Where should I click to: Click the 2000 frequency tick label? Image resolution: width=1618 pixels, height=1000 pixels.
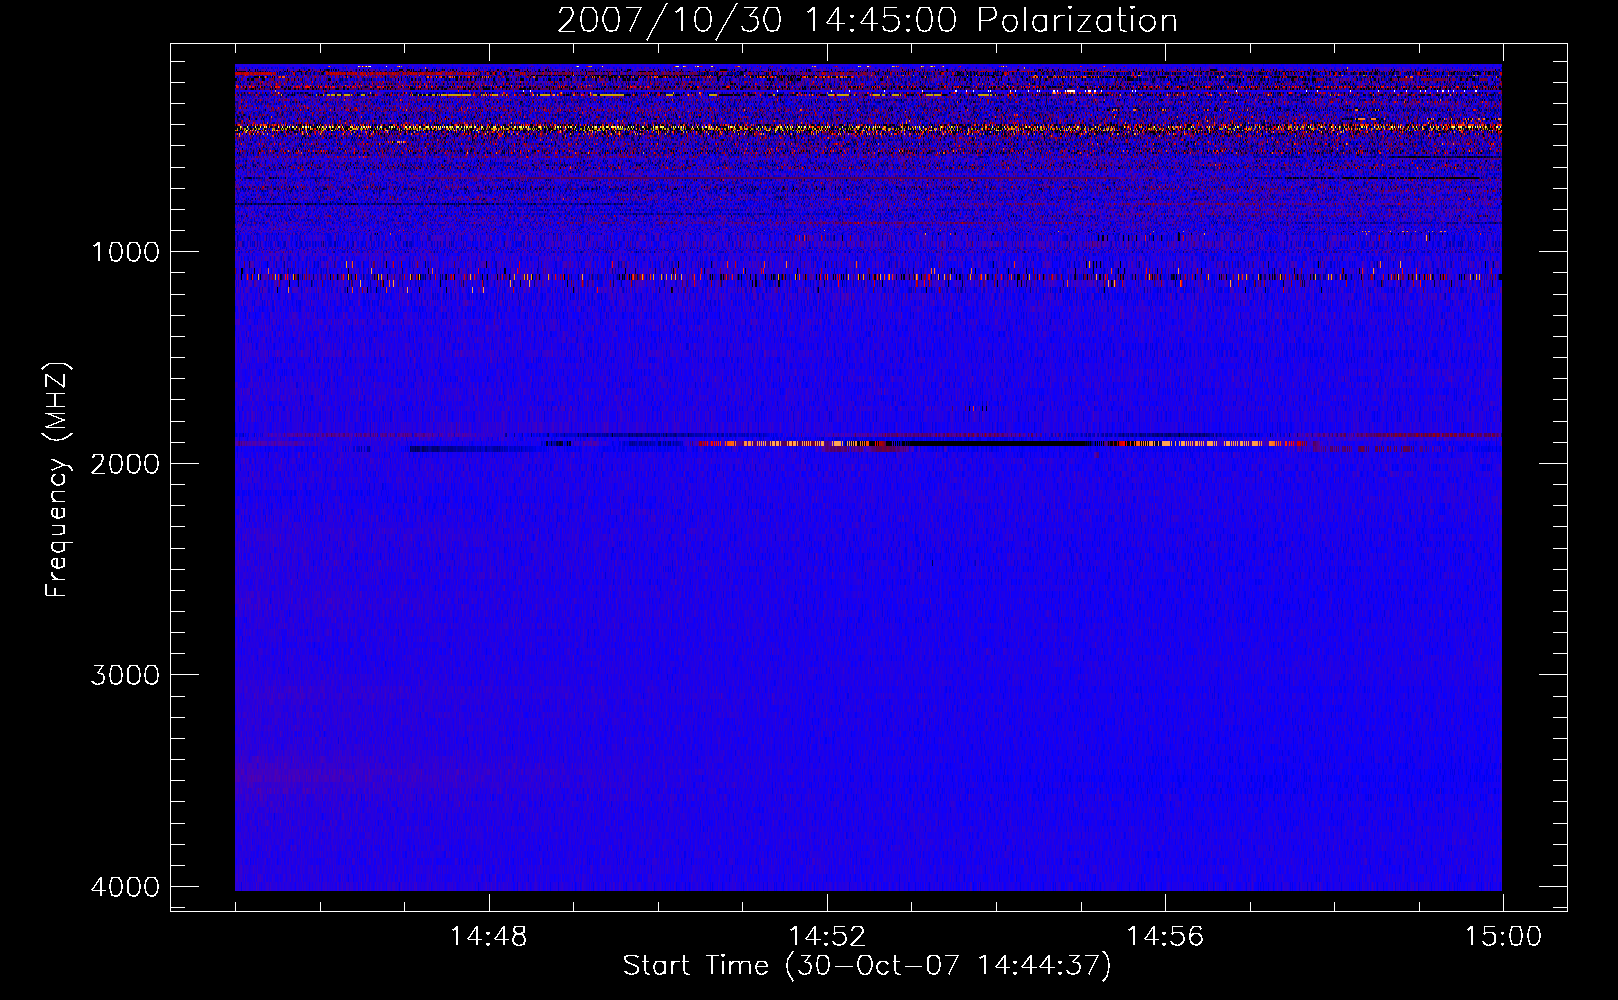coord(125,463)
